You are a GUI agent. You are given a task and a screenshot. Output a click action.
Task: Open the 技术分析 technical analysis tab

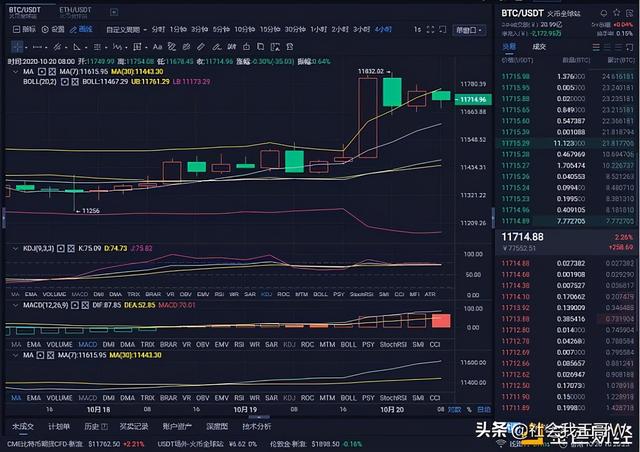pos(256,427)
